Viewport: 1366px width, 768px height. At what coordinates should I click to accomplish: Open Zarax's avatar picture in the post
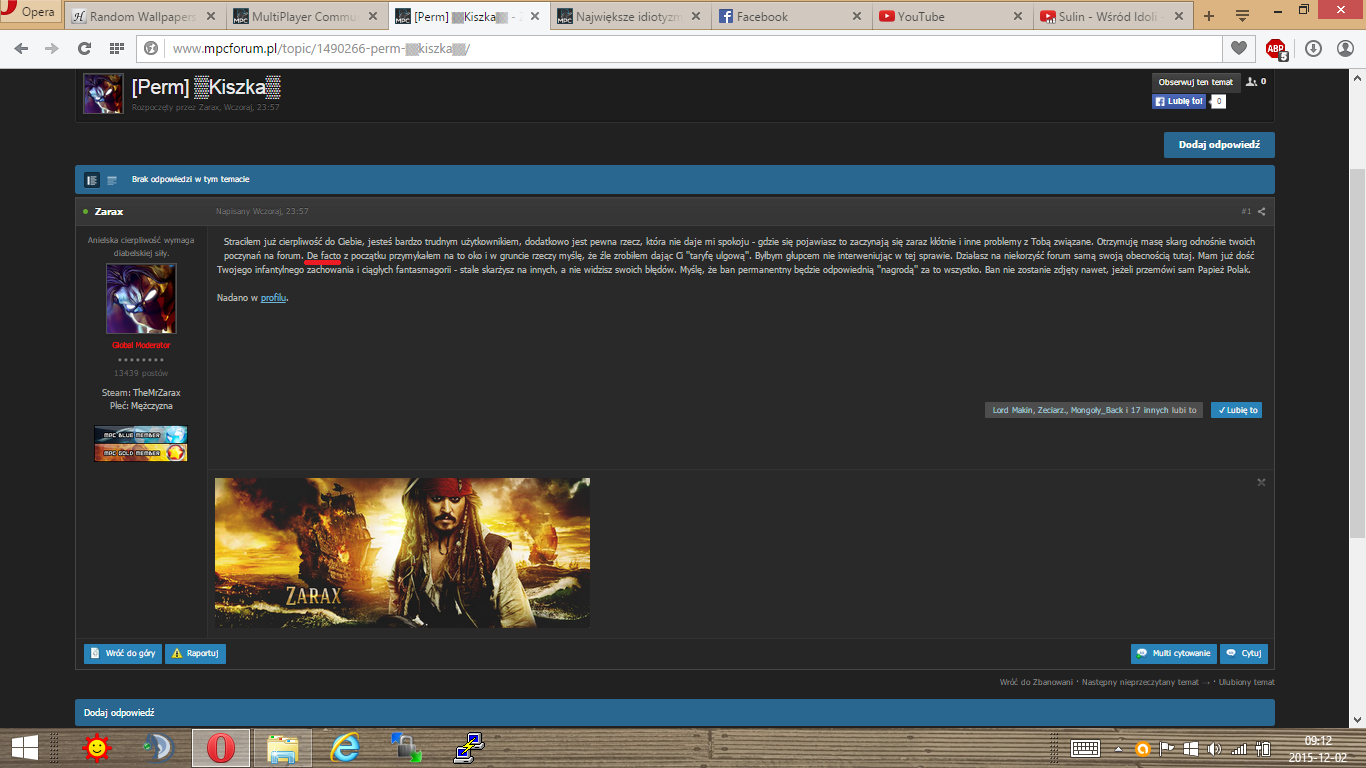[141, 299]
